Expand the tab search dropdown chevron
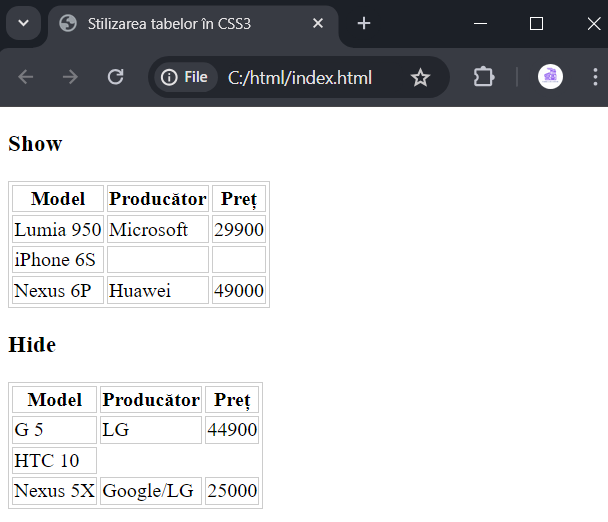The height and width of the screenshot is (522, 608). (24, 23)
